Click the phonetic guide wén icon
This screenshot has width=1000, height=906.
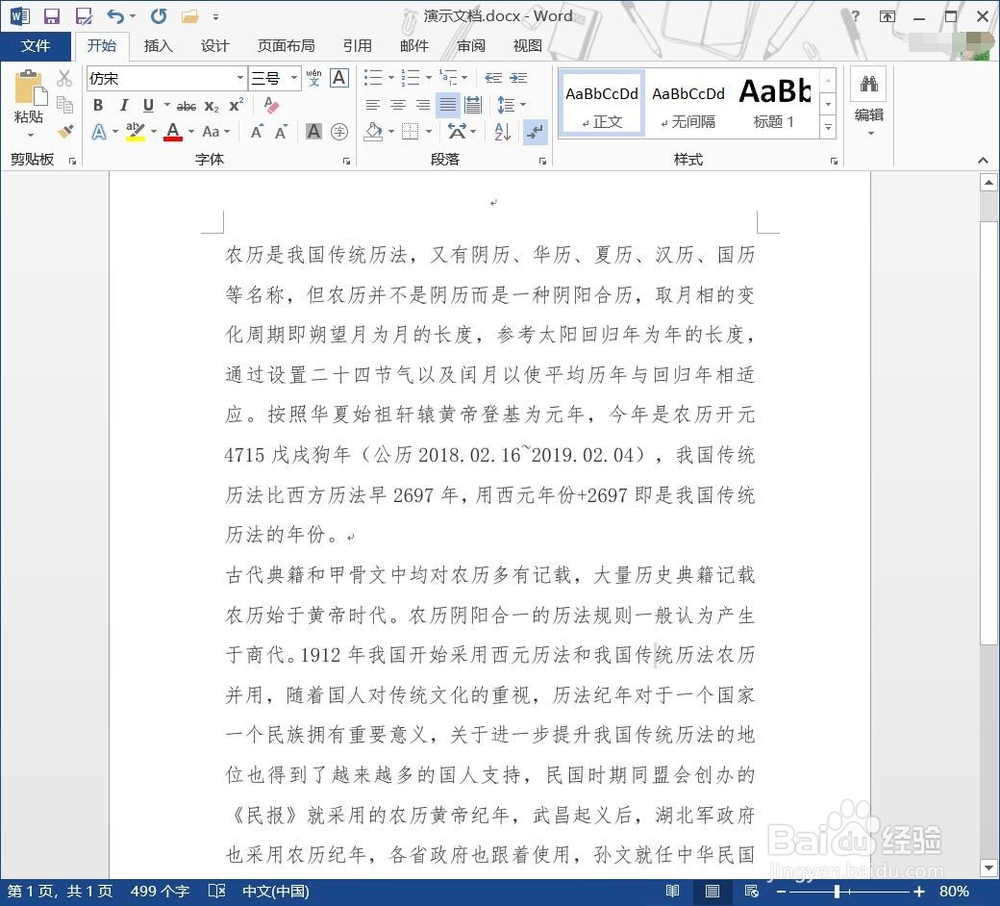[314, 78]
